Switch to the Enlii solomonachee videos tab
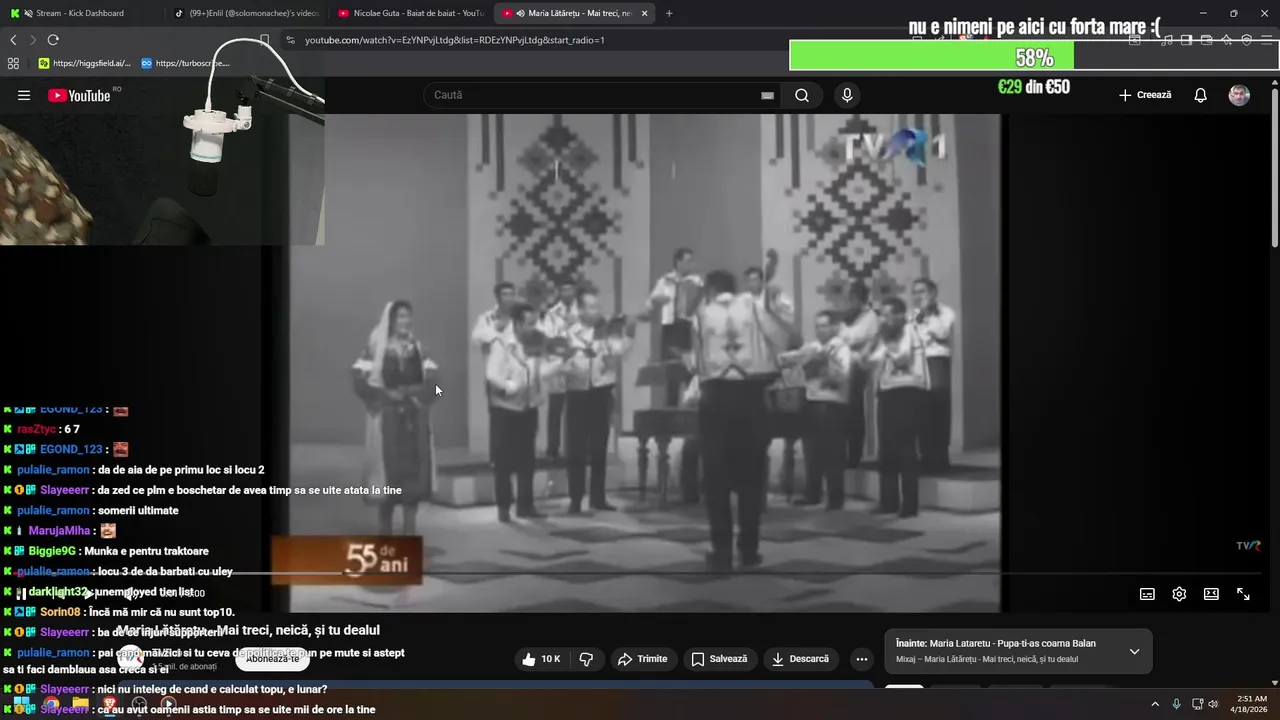The image size is (1280, 720). pyautogui.click(x=246, y=13)
